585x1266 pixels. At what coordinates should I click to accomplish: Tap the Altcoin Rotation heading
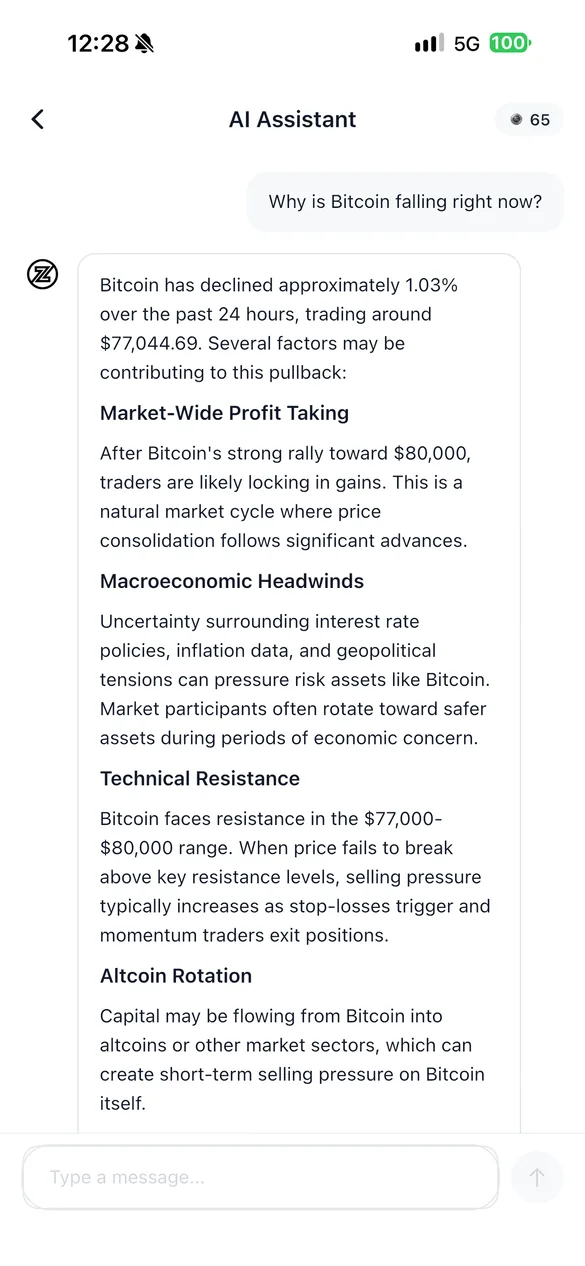(176, 975)
